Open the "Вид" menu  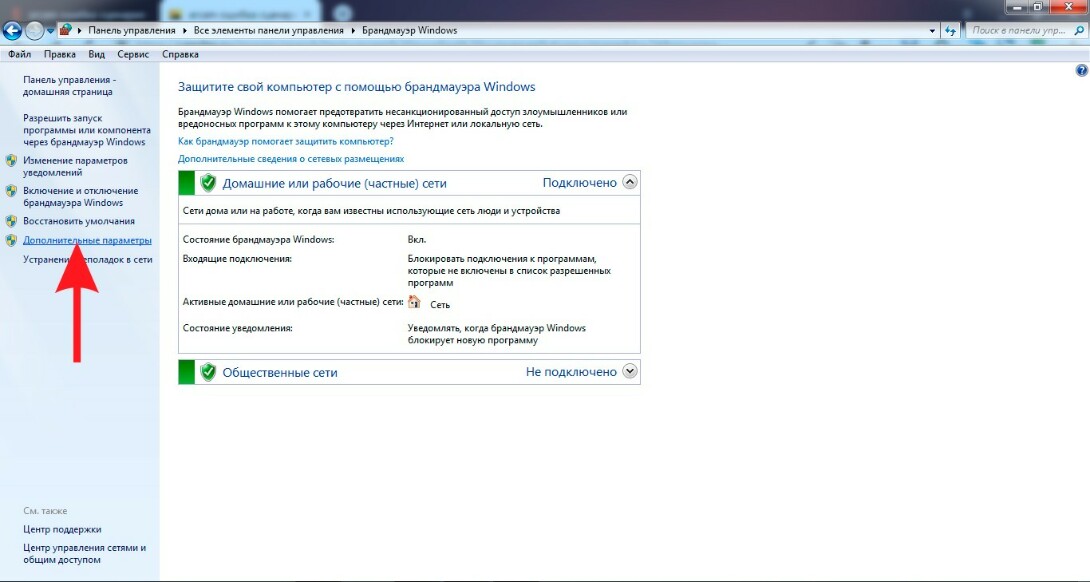[x=97, y=54]
